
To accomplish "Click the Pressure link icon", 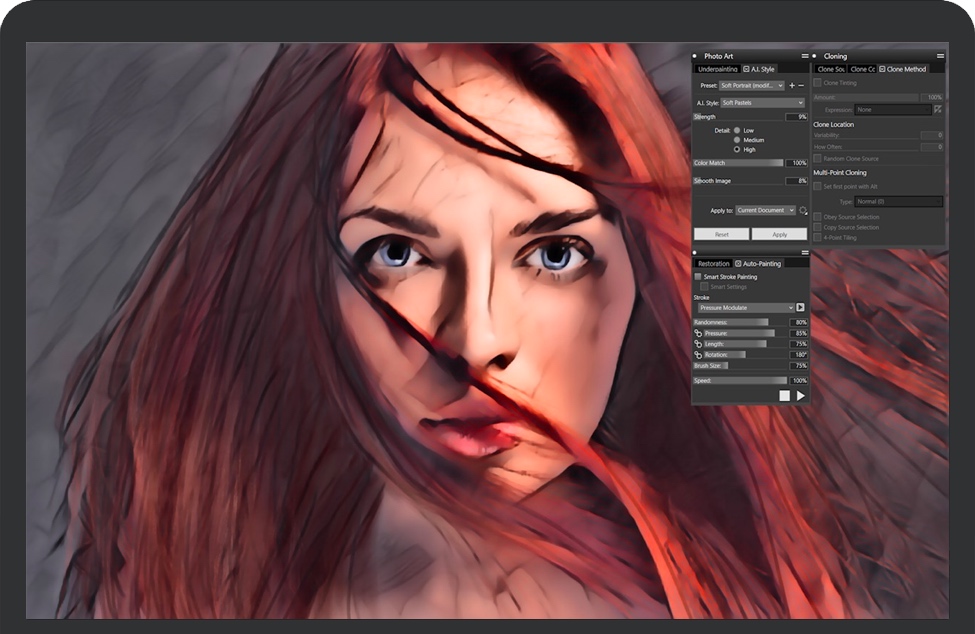I will point(698,333).
